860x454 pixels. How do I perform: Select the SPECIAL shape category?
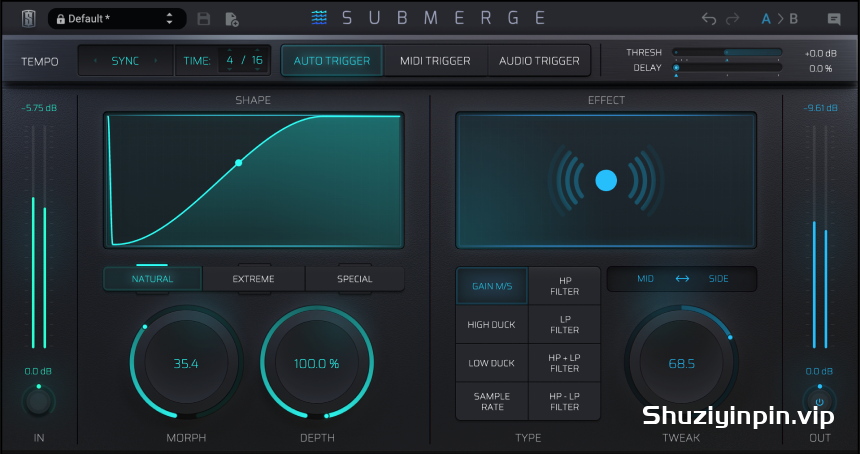pyautogui.click(x=355, y=279)
